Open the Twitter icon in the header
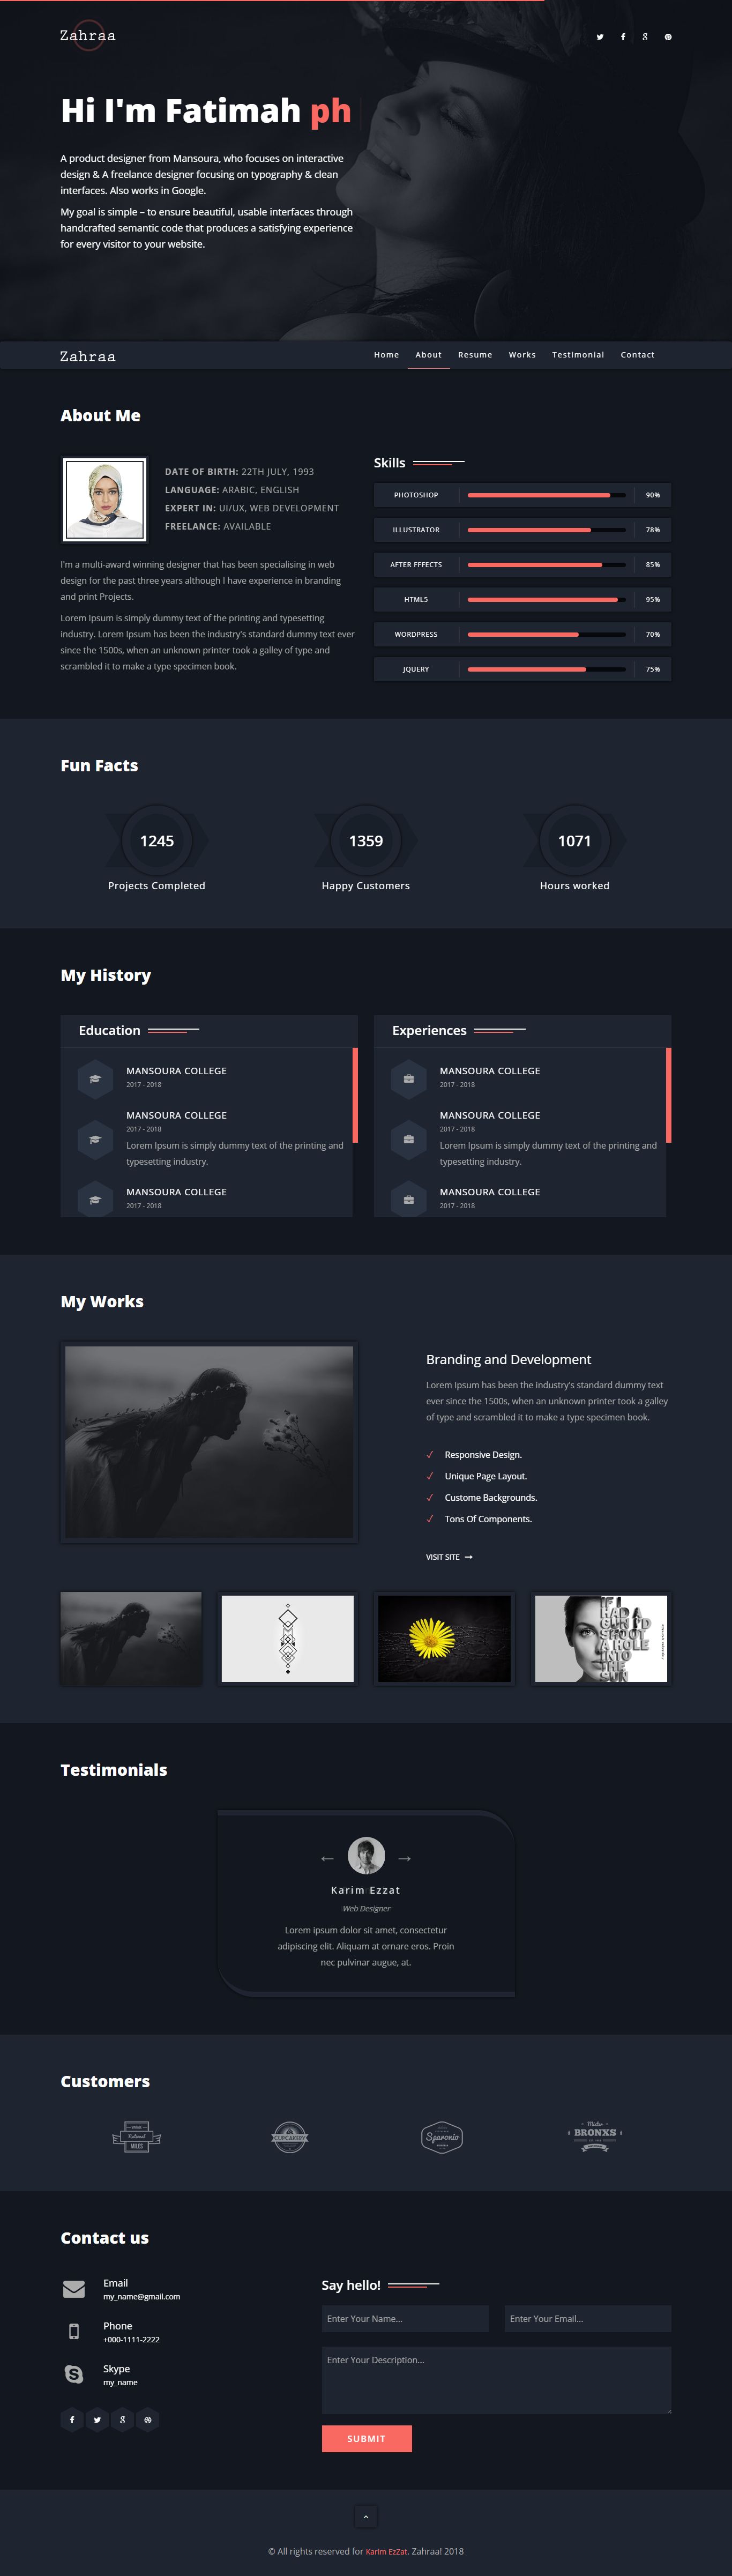The height and width of the screenshot is (2576, 732). point(600,37)
